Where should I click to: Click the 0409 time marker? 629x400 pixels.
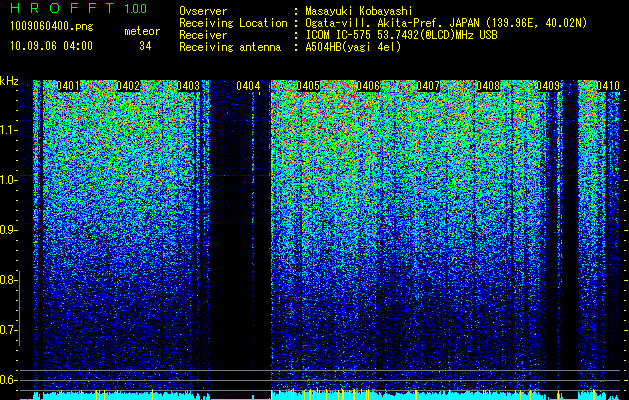(548, 86)
